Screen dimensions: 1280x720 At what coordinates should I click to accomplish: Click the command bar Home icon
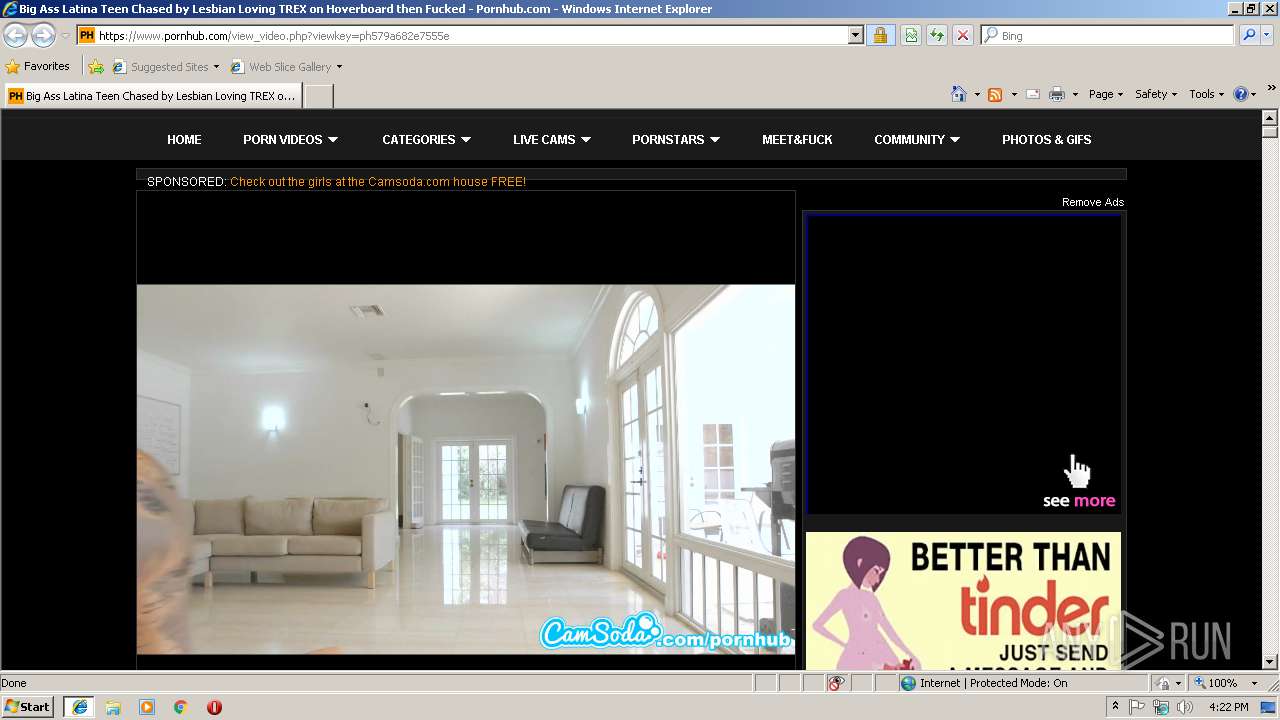coord(959,94)
